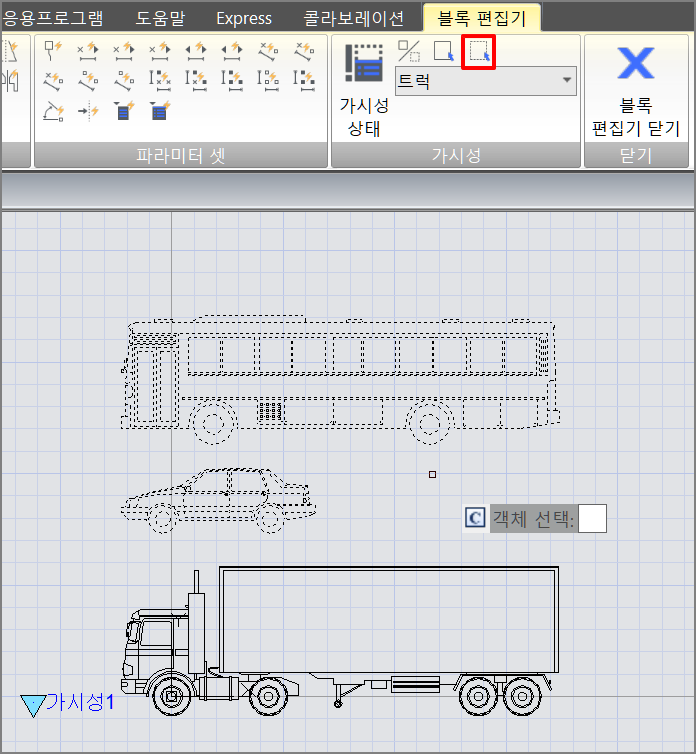696x754 pixels.
Task: Click the 가시성 panel title bar
Action: click(x=456, y=155)
